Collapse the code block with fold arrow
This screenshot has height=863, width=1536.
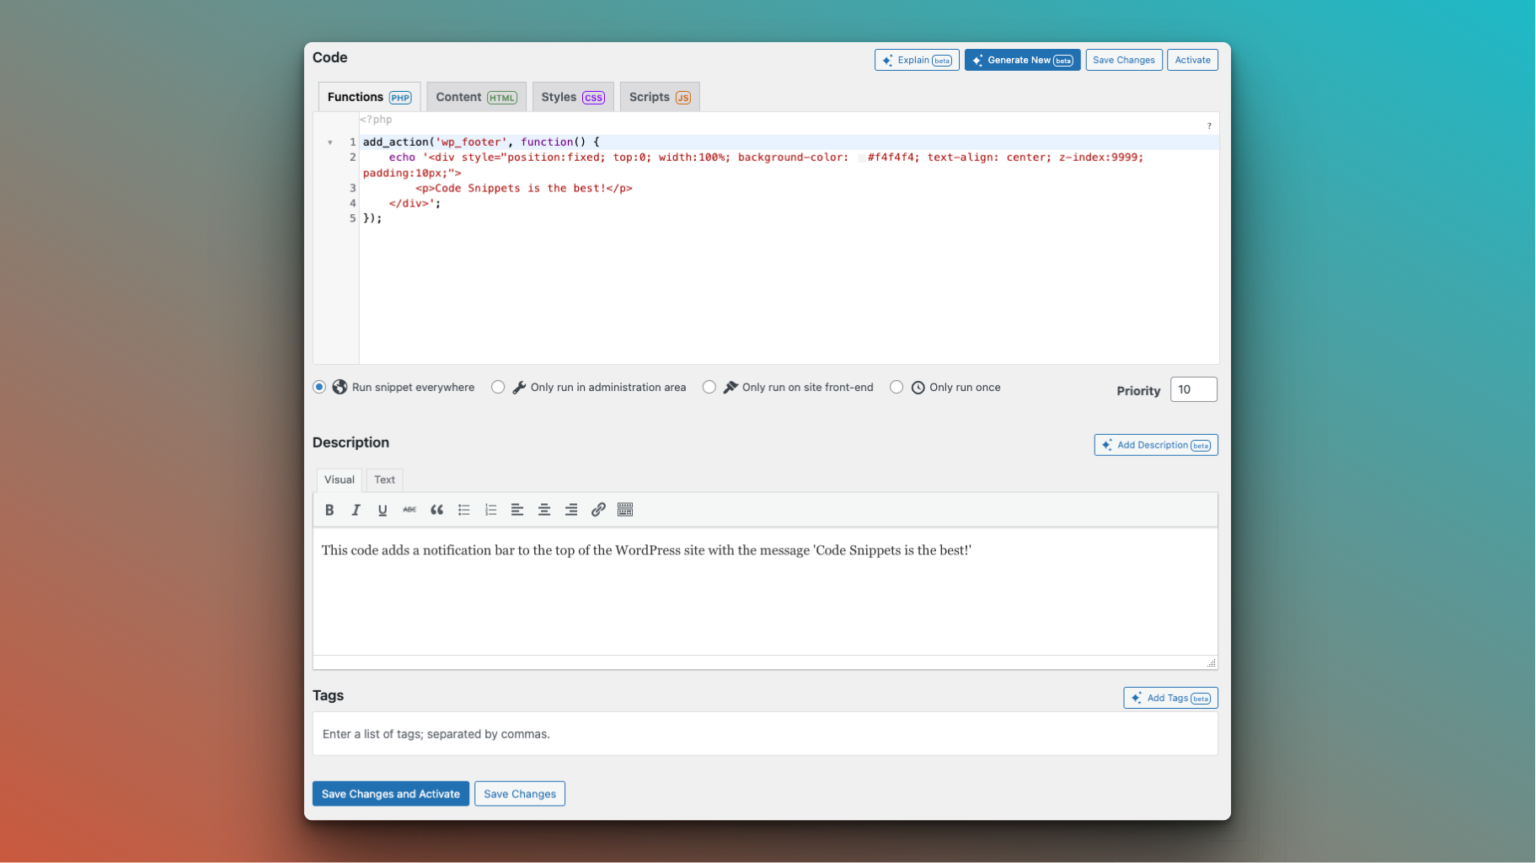coord(331,142)
